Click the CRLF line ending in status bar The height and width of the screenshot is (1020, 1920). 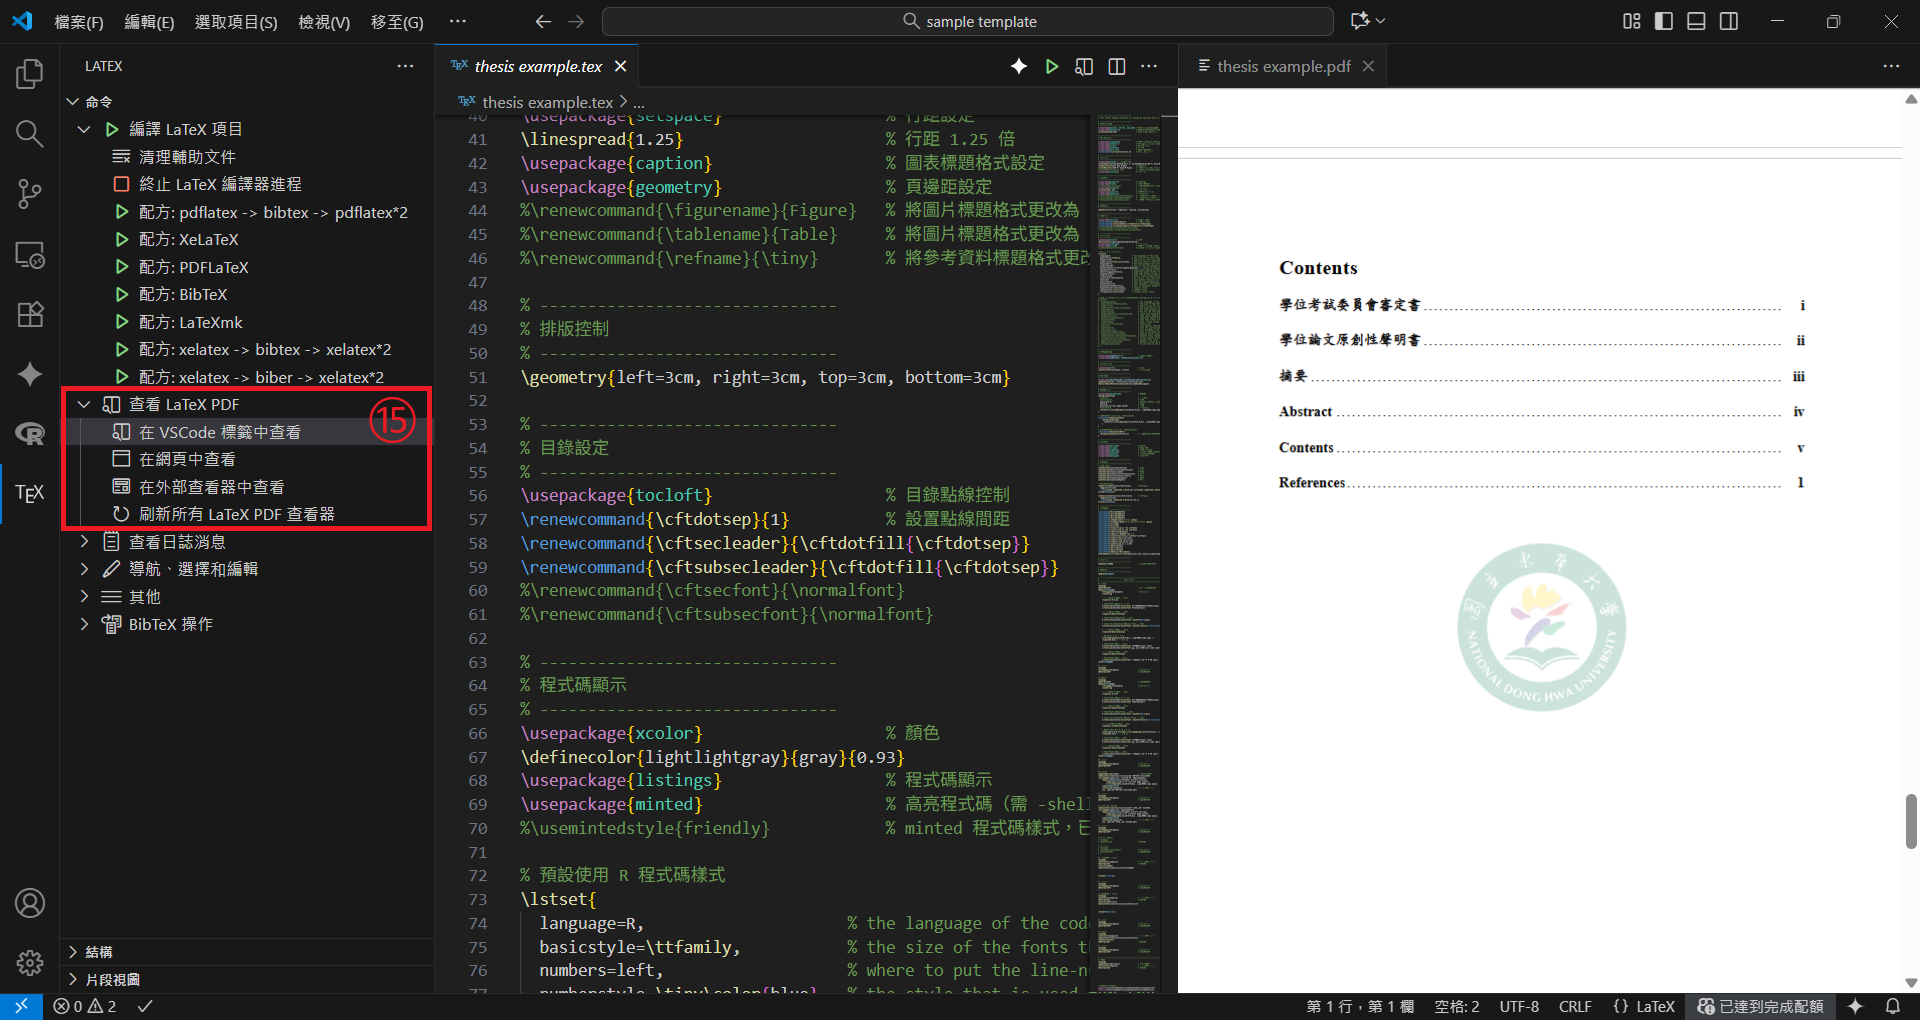pyautogui.click(x=1575, y=1006)
